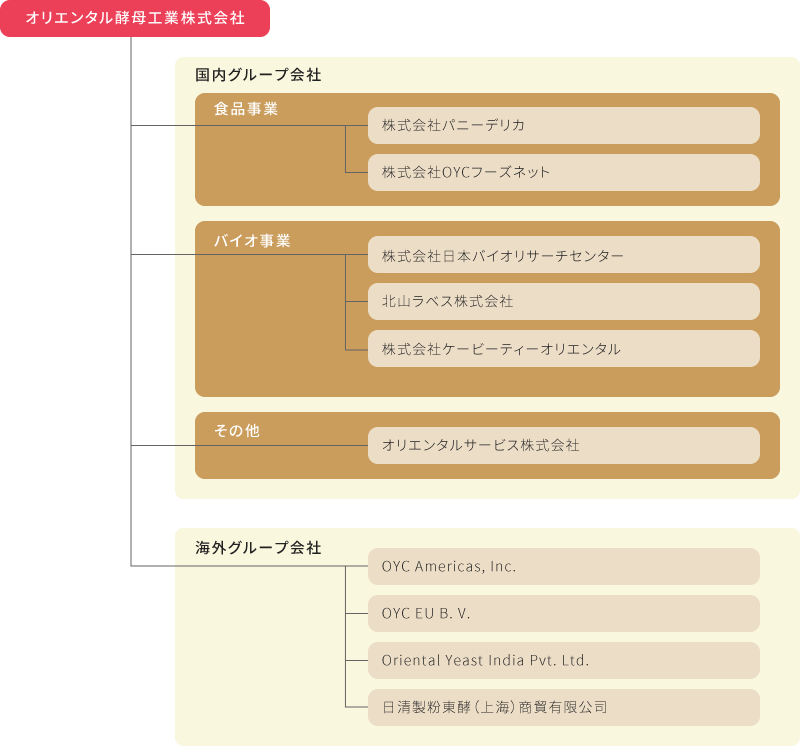Click the connector line left of OYC EU B. V.
The width and height of the screenshot is (800, 750).
(x=356, y=613)
